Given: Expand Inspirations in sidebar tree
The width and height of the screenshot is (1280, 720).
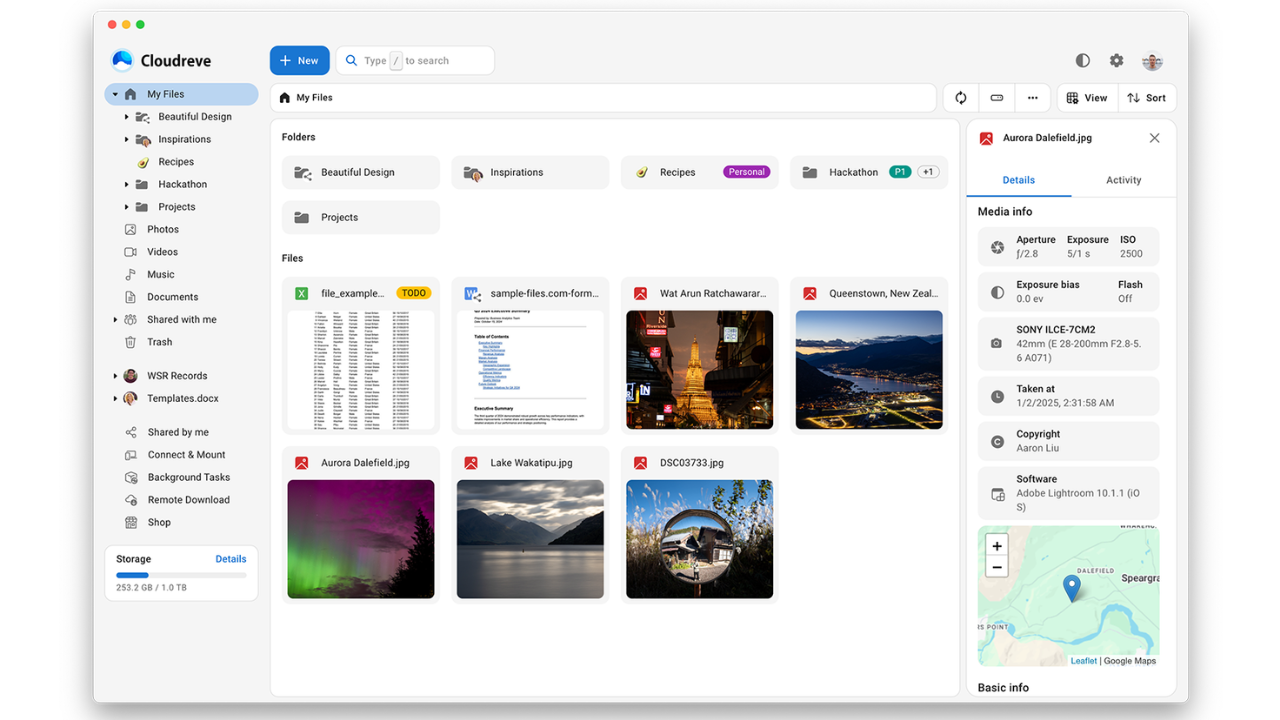Looking at the screenshot, I should click(126, 140).
